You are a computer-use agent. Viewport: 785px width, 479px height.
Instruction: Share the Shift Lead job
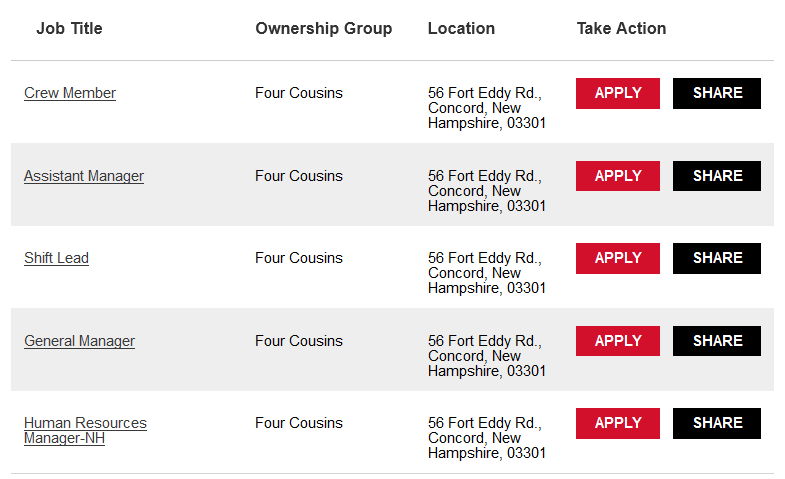(717, 258)
